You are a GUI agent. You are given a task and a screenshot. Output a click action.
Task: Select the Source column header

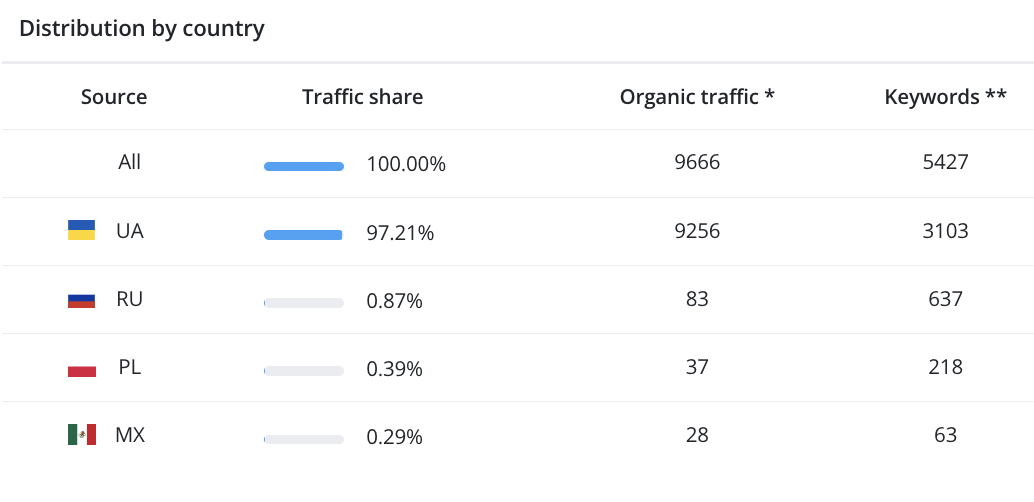point(114,97)
